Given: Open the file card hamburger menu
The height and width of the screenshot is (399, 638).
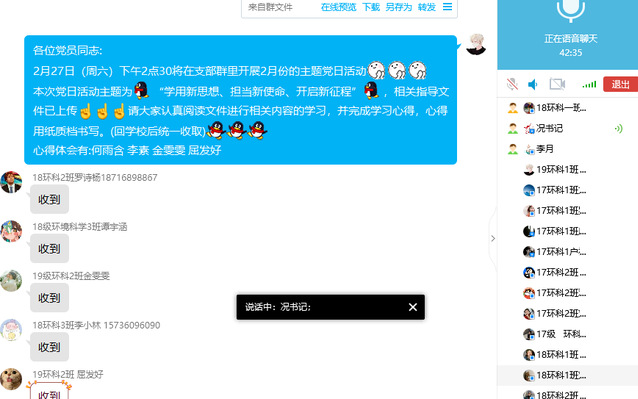Looking at the screenshot, I should tap(448, 7).
